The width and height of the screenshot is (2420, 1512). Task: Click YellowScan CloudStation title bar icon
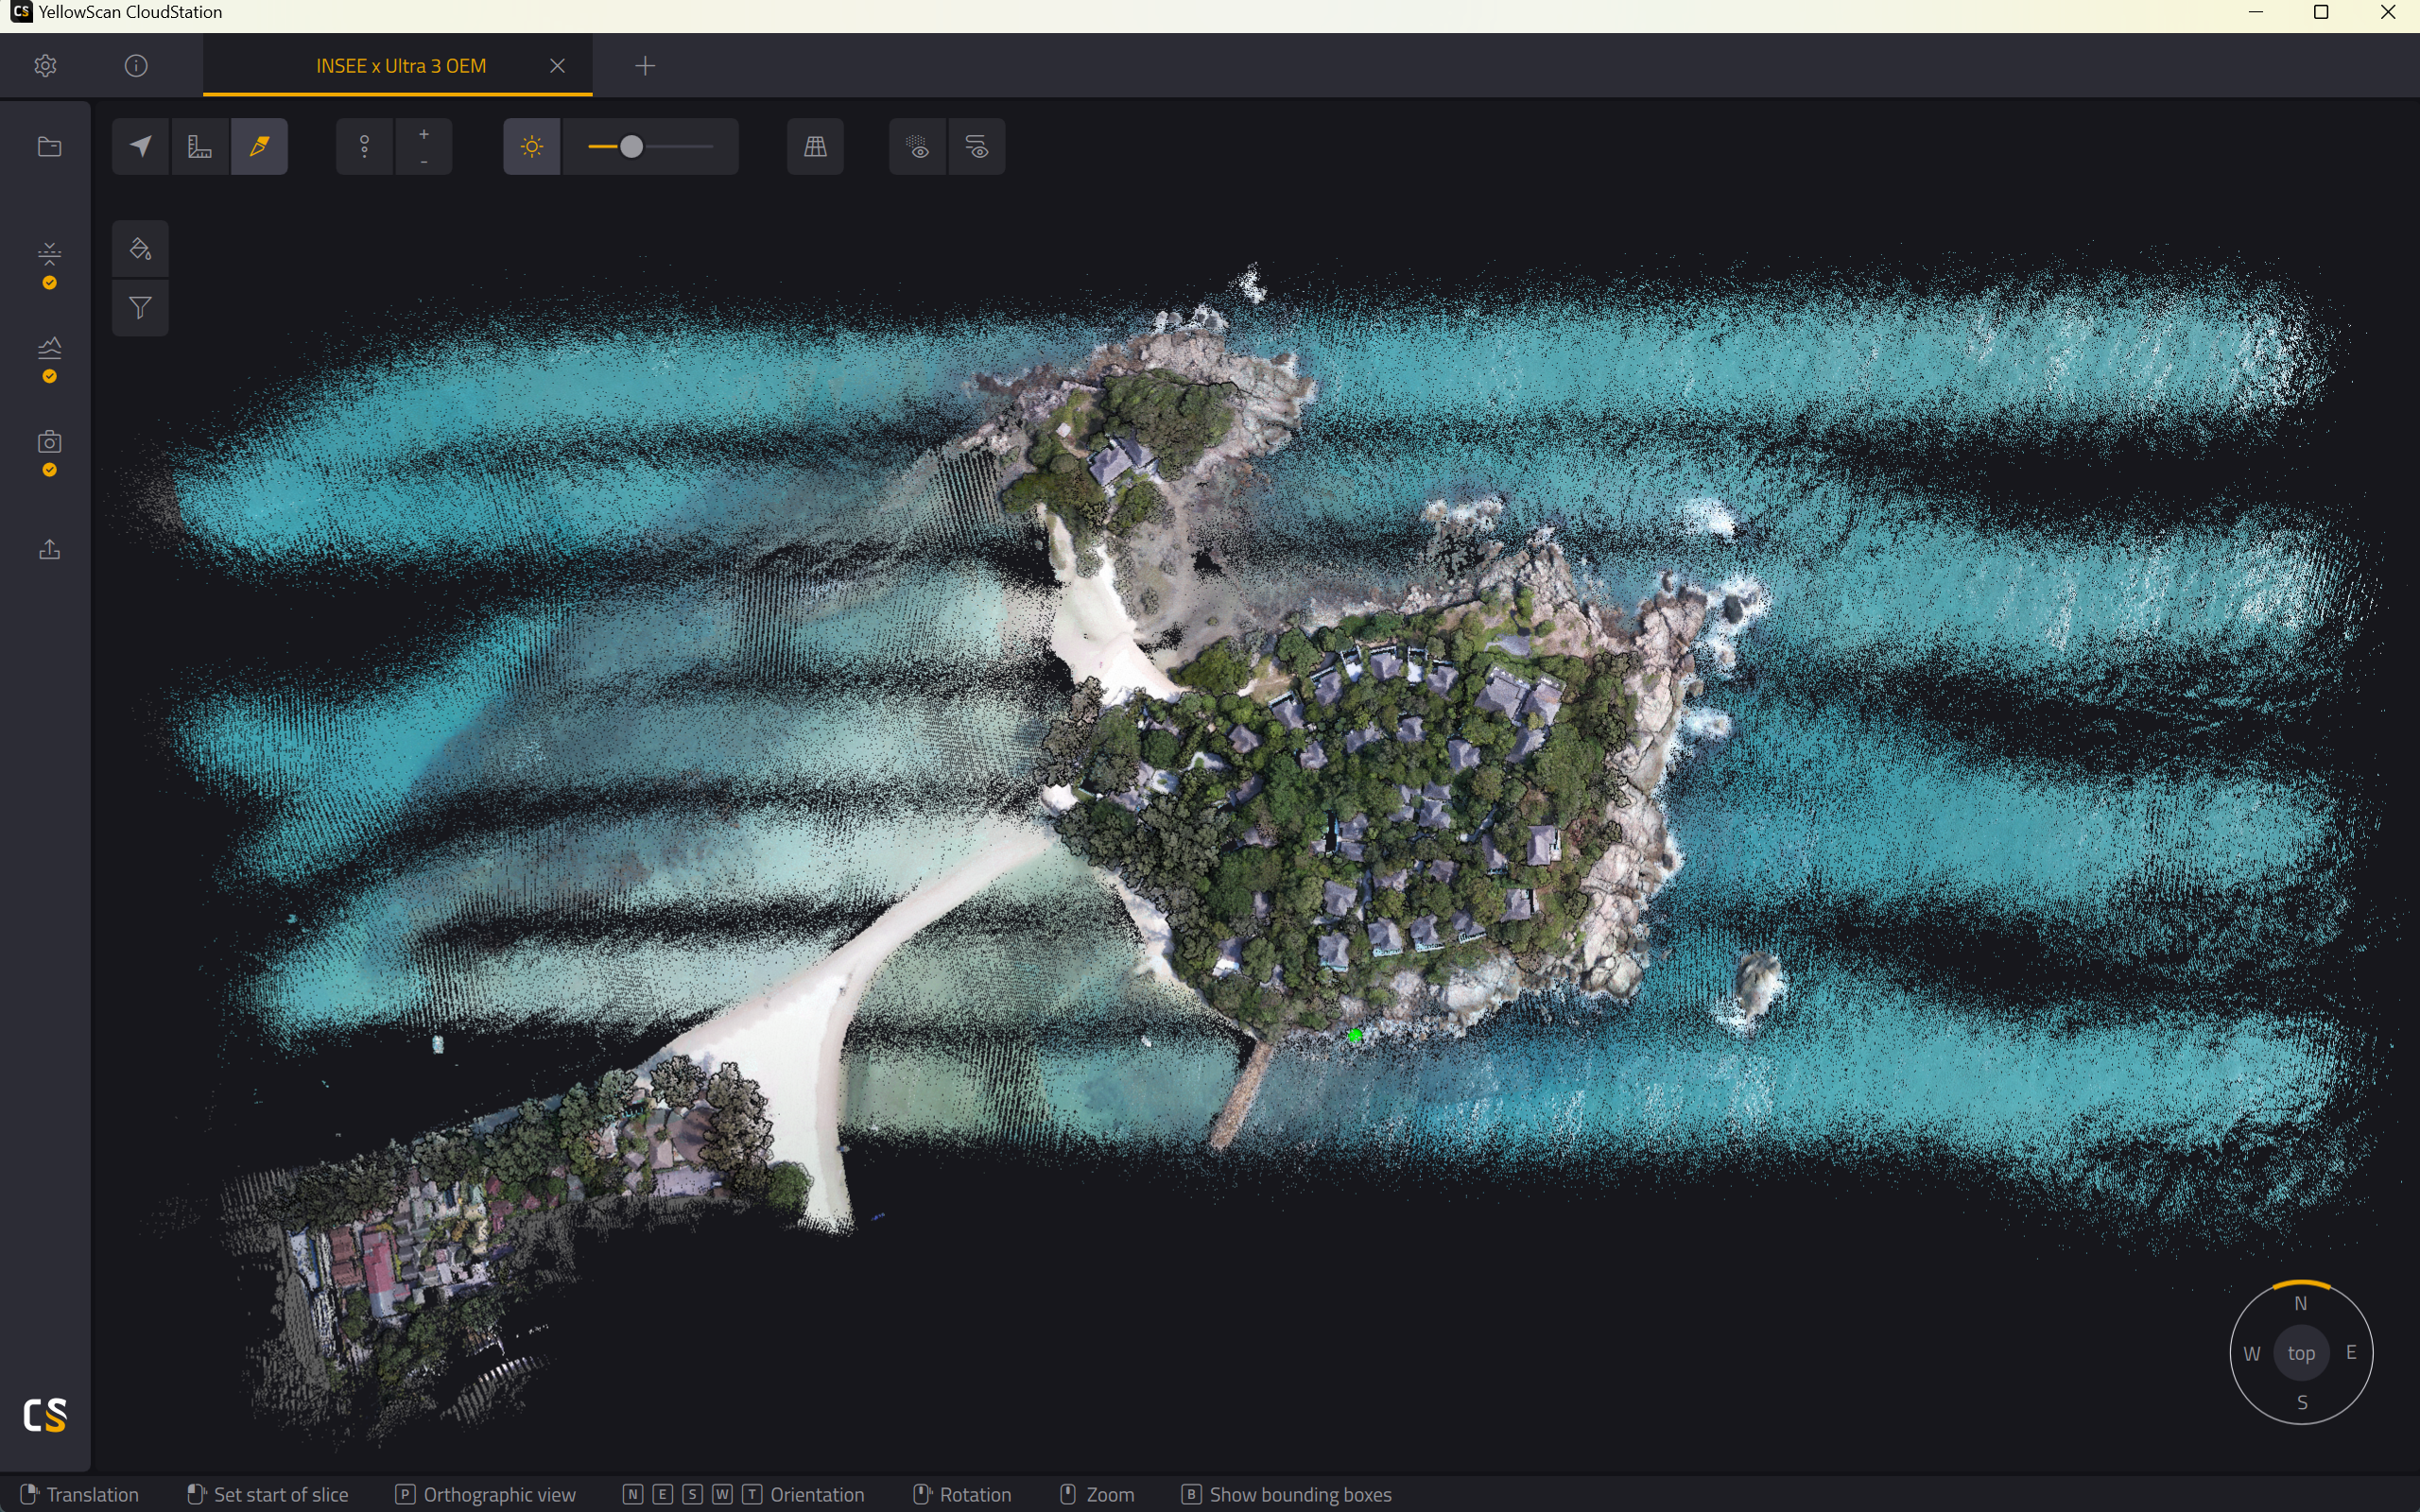[x=20, y=12]
